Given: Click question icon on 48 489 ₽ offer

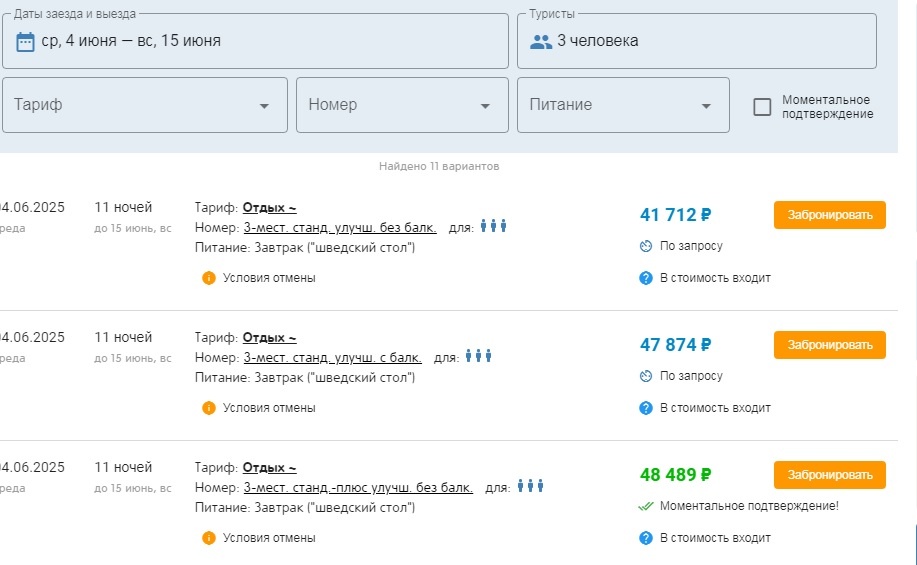Looking at the screenshot, I should [x=646, y=538].
